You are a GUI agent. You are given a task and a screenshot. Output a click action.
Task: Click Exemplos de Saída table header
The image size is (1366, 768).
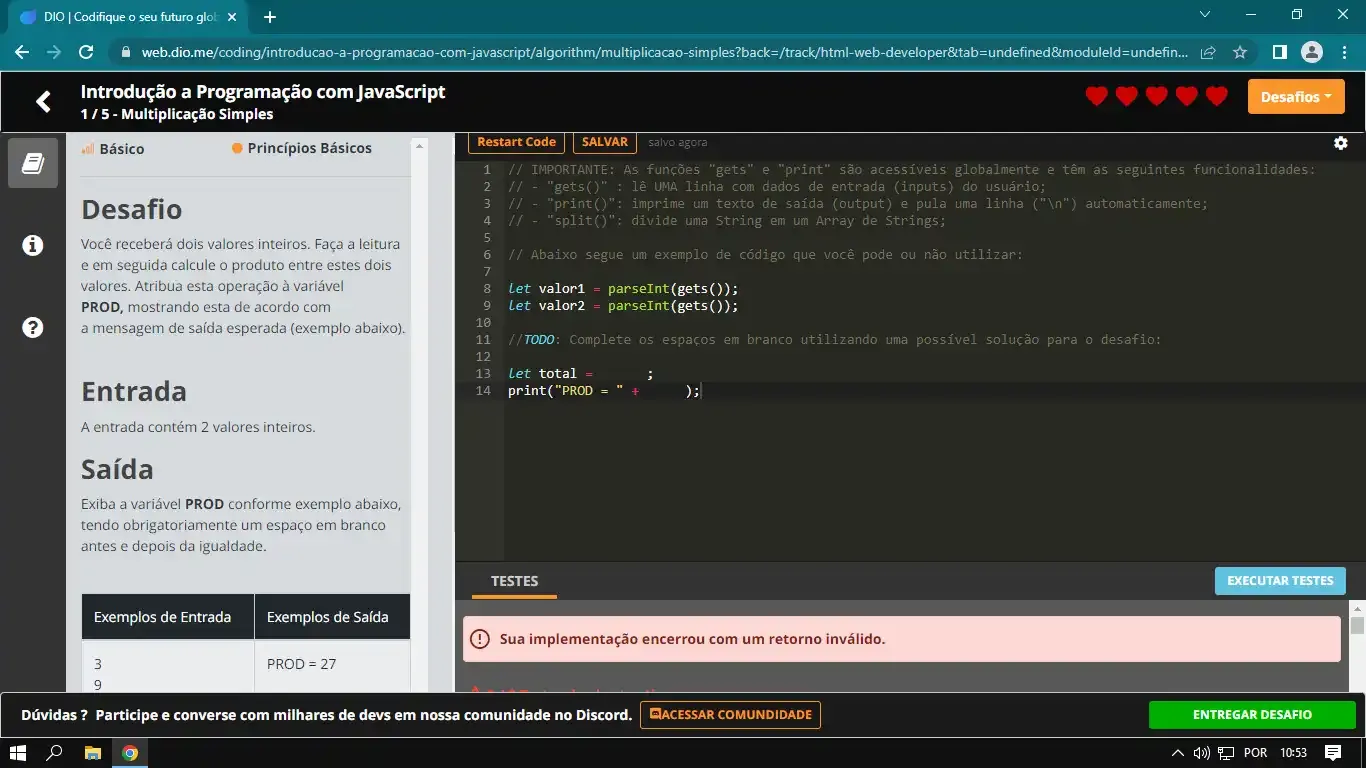pyautogui.click(x=332, y=617)
